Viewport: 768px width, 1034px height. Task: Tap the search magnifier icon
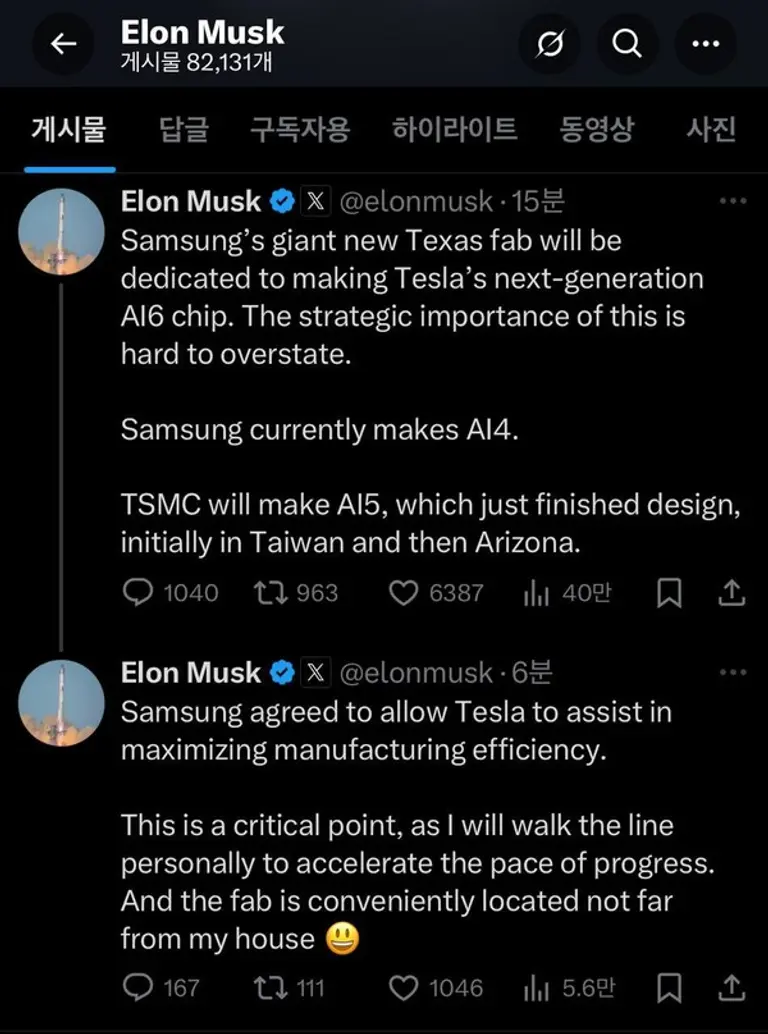pos(627,44)
